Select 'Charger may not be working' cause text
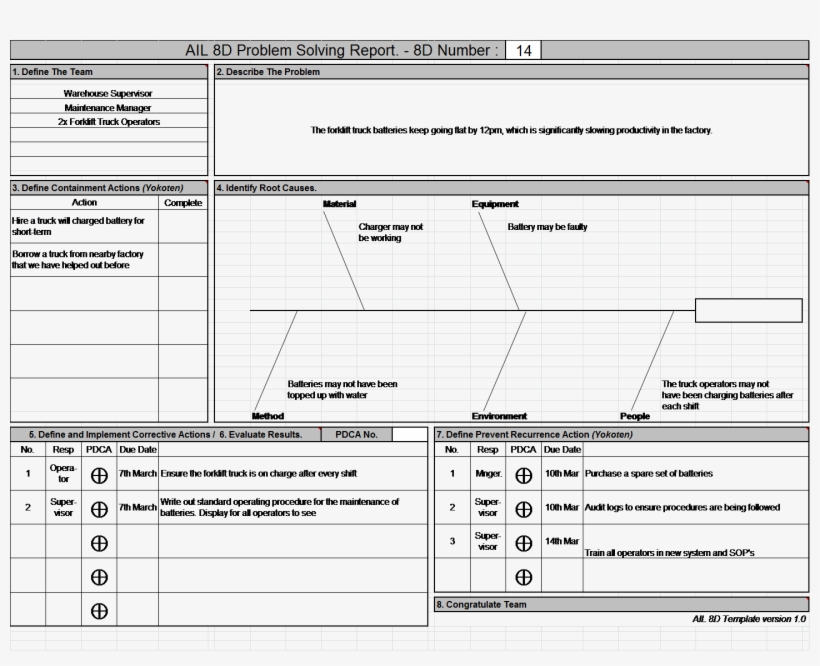The image size is (820, 666). pos(391,232)
